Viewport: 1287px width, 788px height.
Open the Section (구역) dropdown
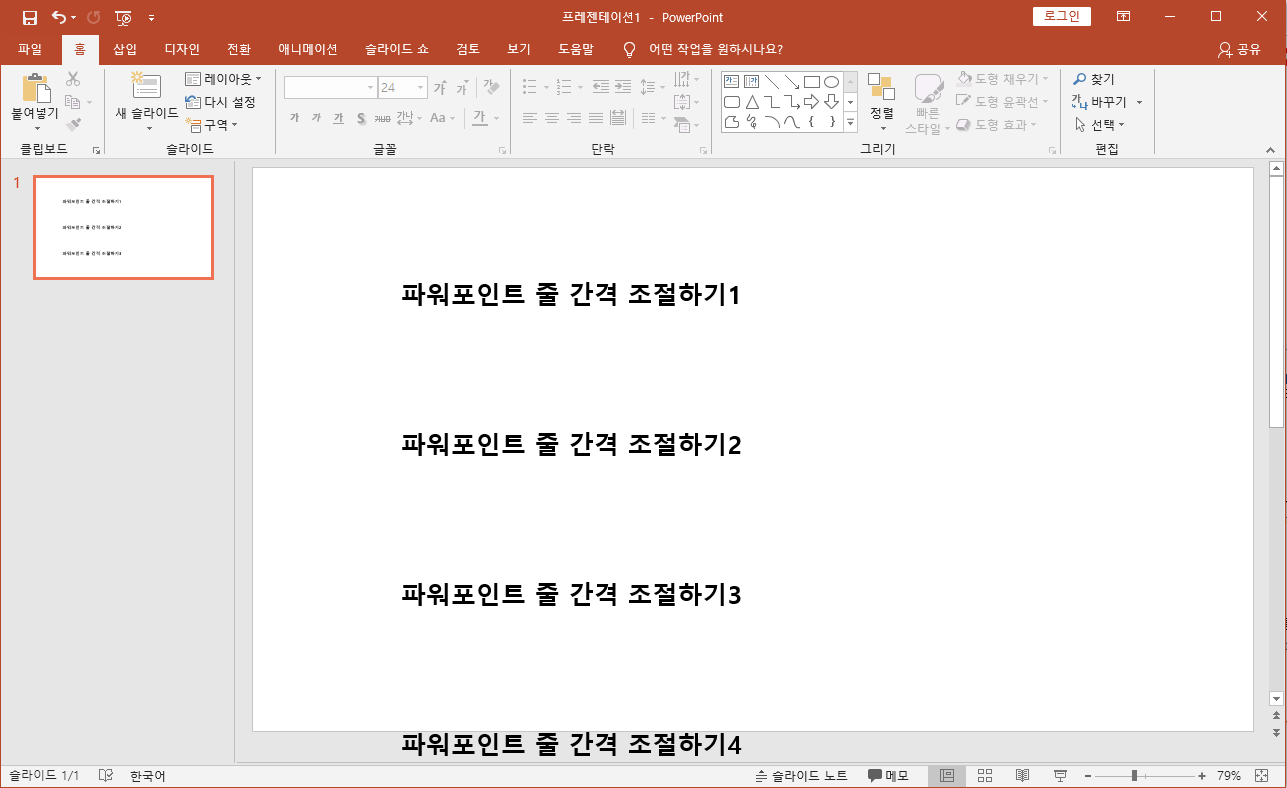coord(212,125)
